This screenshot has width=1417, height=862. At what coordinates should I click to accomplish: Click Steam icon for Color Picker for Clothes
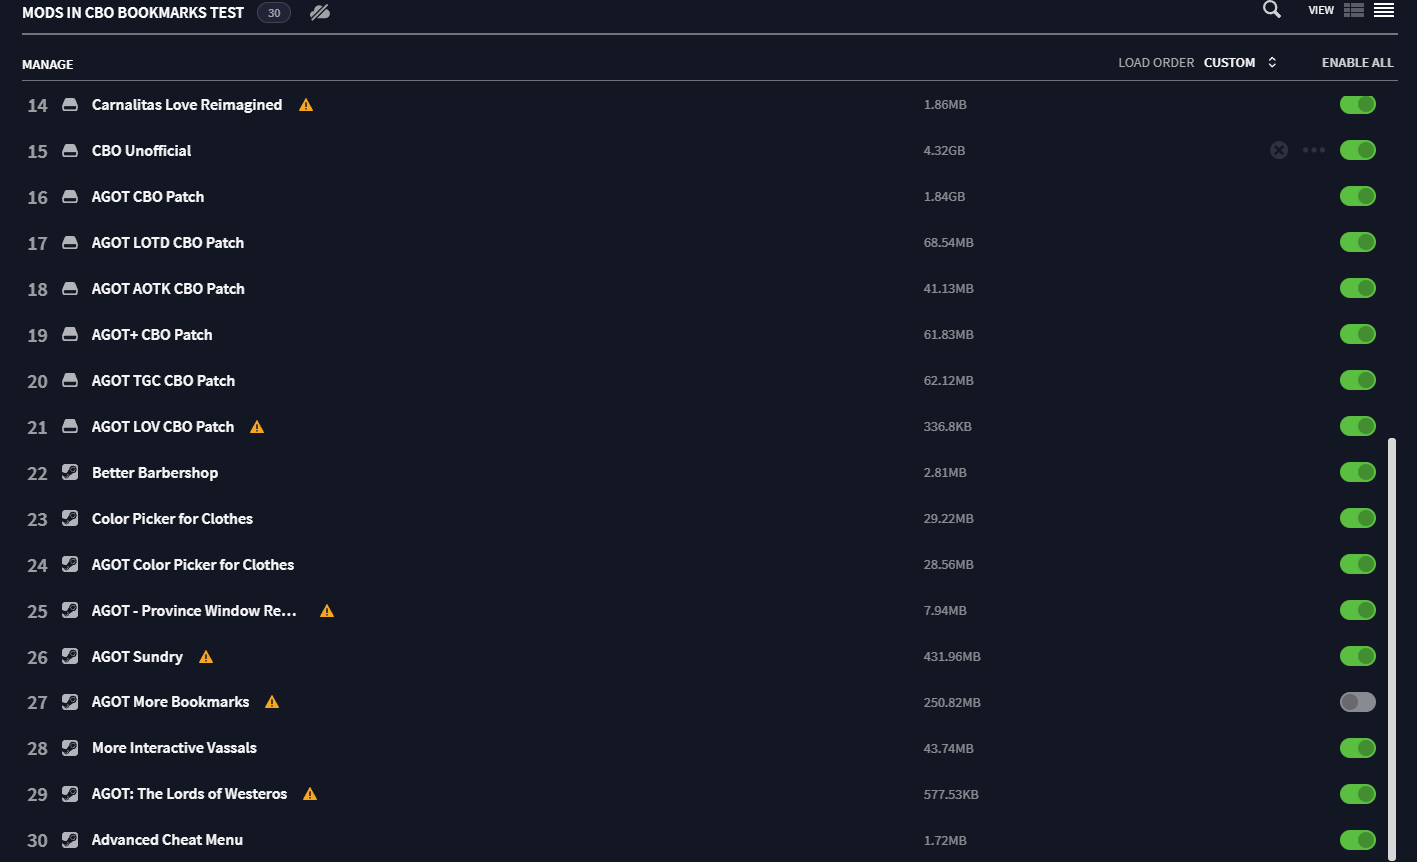pos(70,518)
